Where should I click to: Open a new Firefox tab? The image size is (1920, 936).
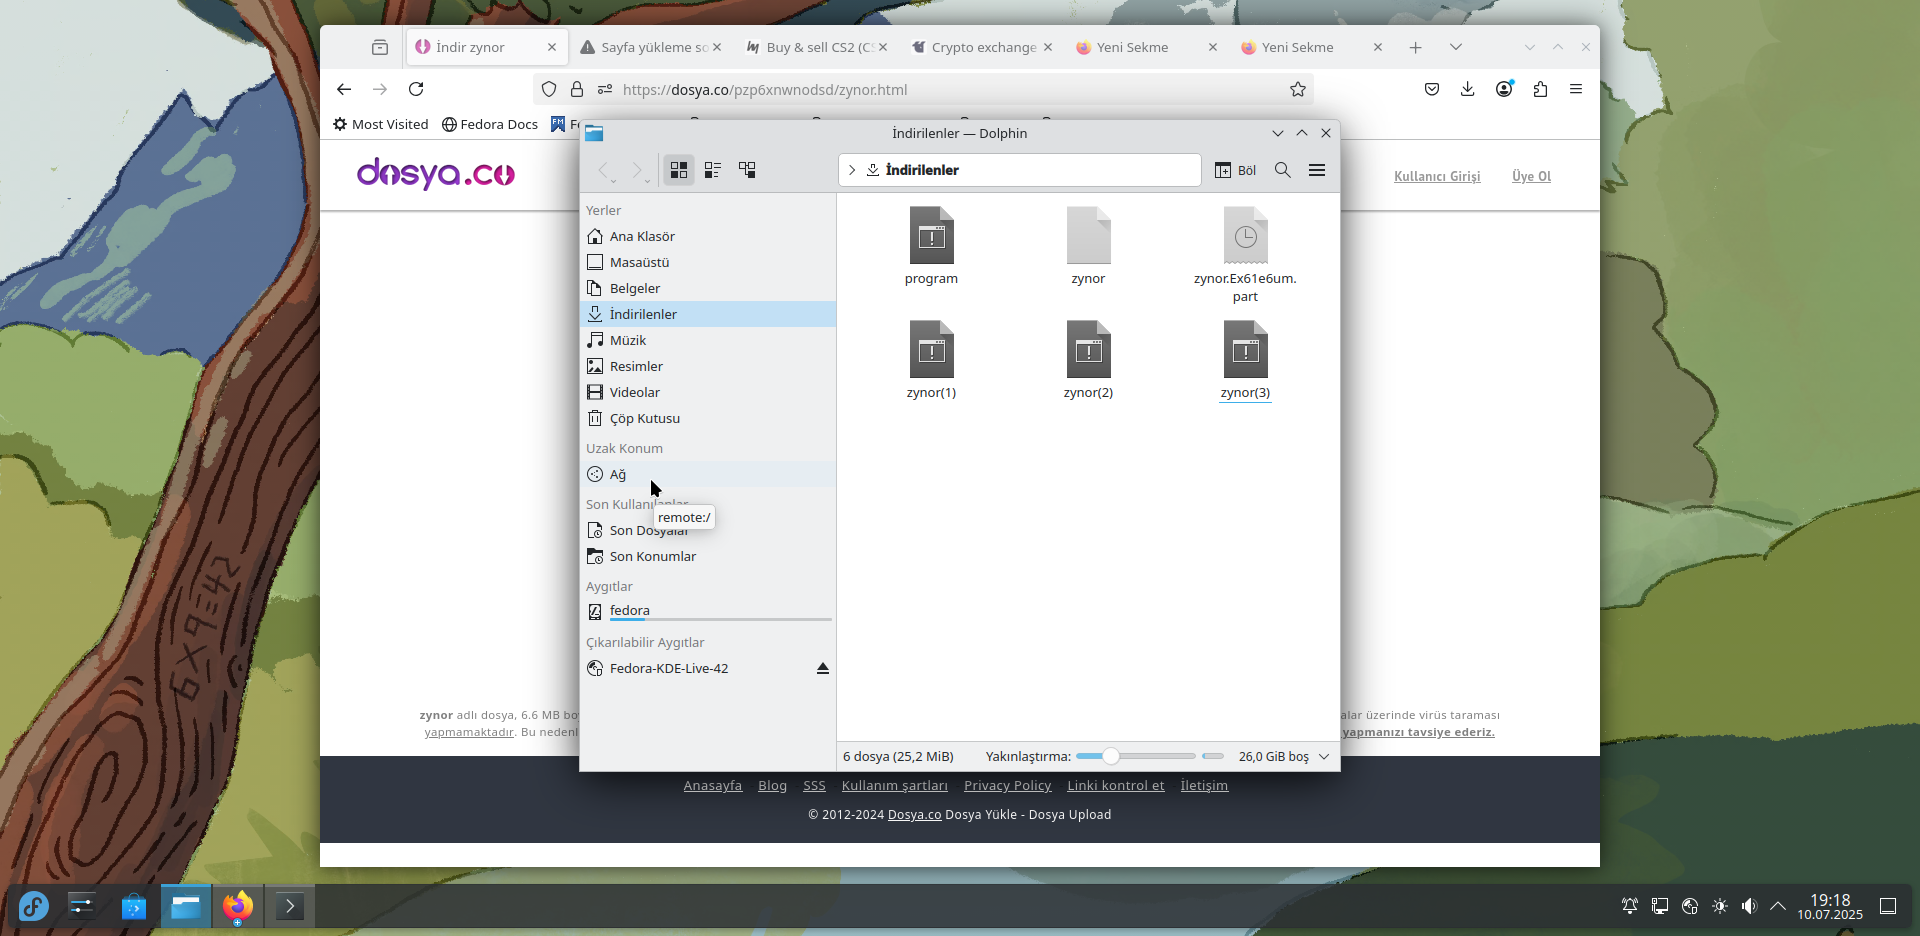(1415, 47)
